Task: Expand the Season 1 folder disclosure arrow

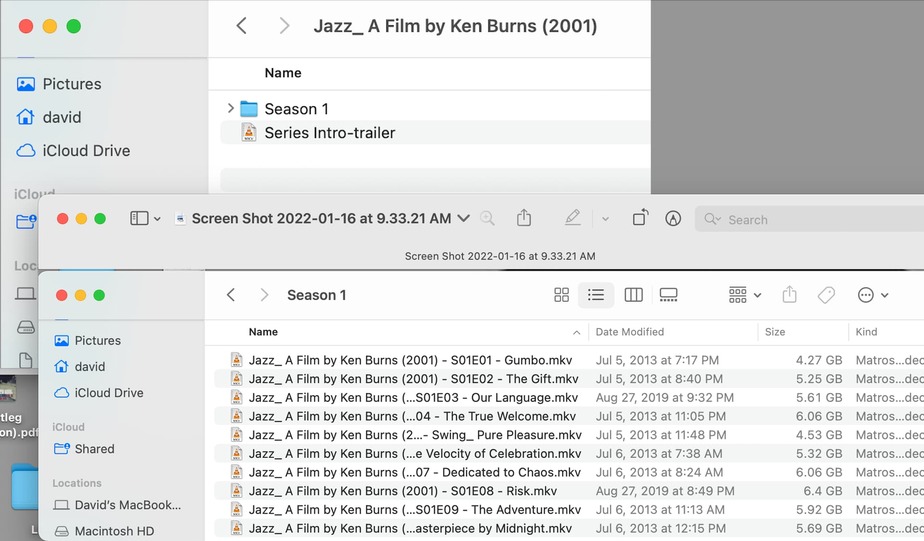Action: click(x=230, y=108)
